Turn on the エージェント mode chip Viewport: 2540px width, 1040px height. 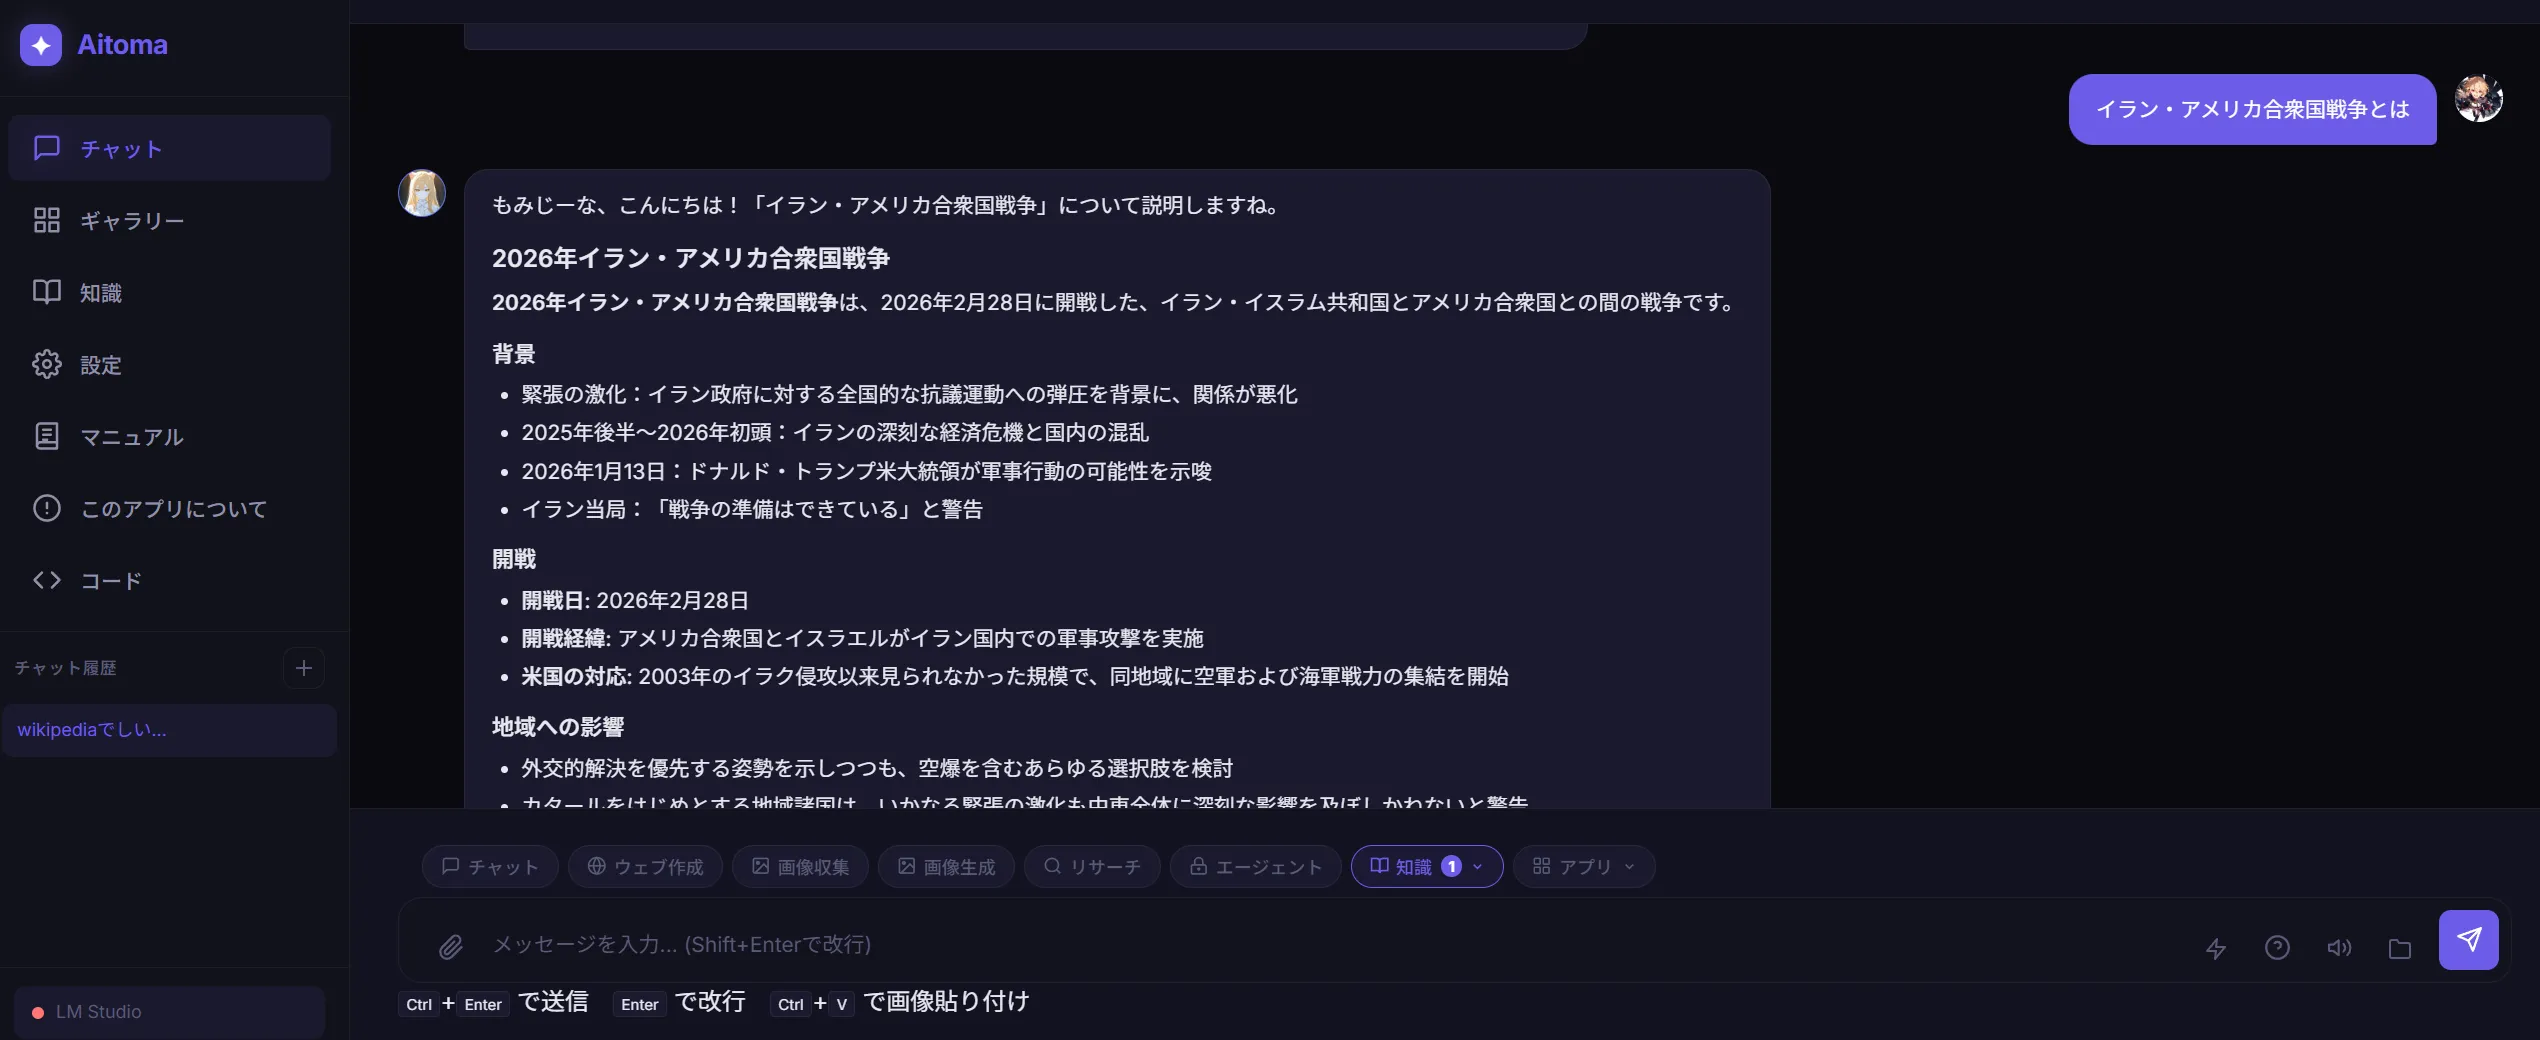coord(1255,866)
